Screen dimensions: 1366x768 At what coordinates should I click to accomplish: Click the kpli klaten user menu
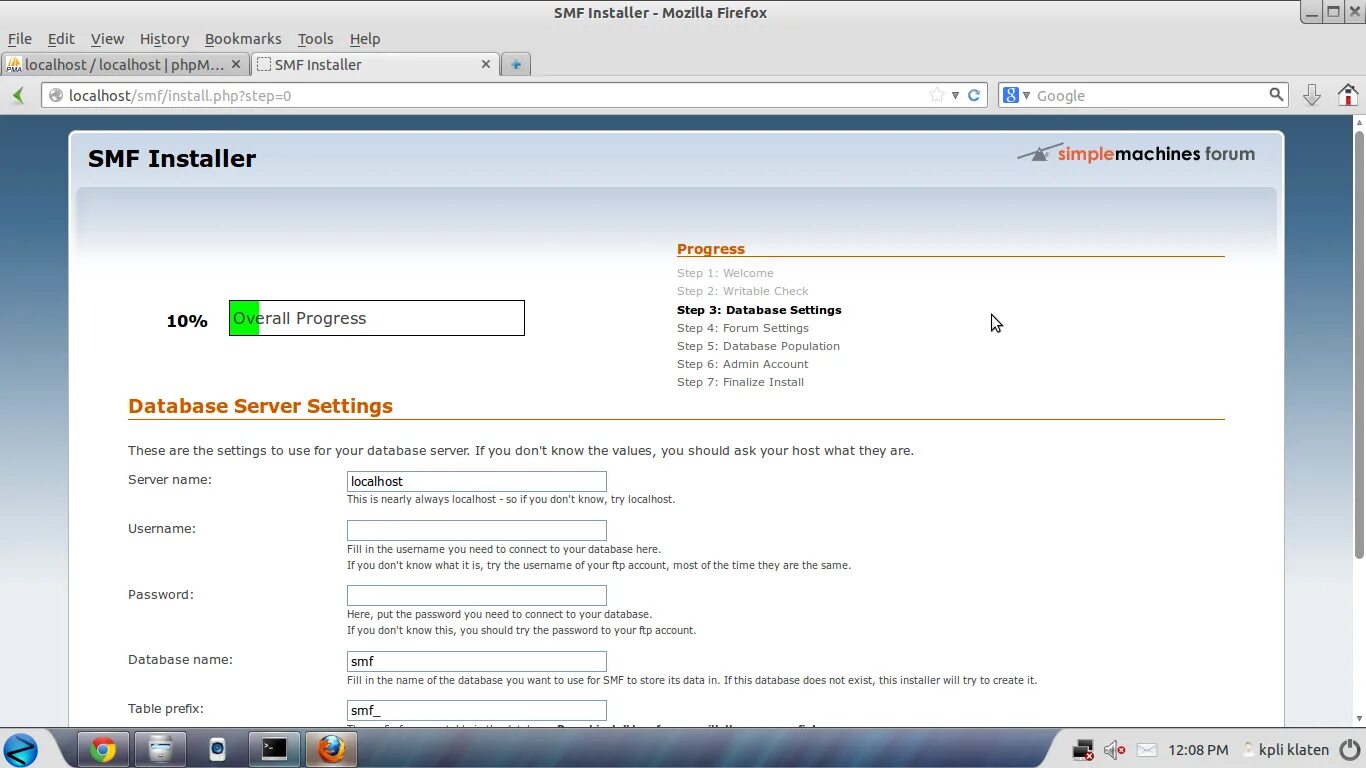click(x=1285, y=750)
